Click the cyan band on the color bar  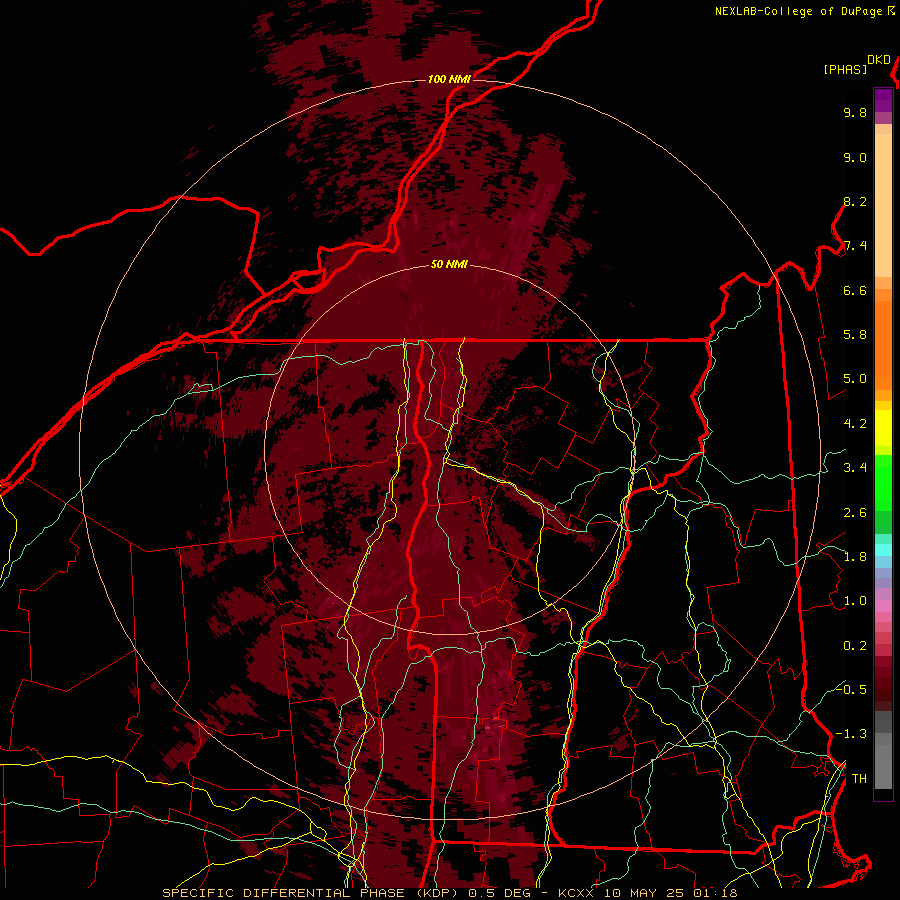point(883,550)
